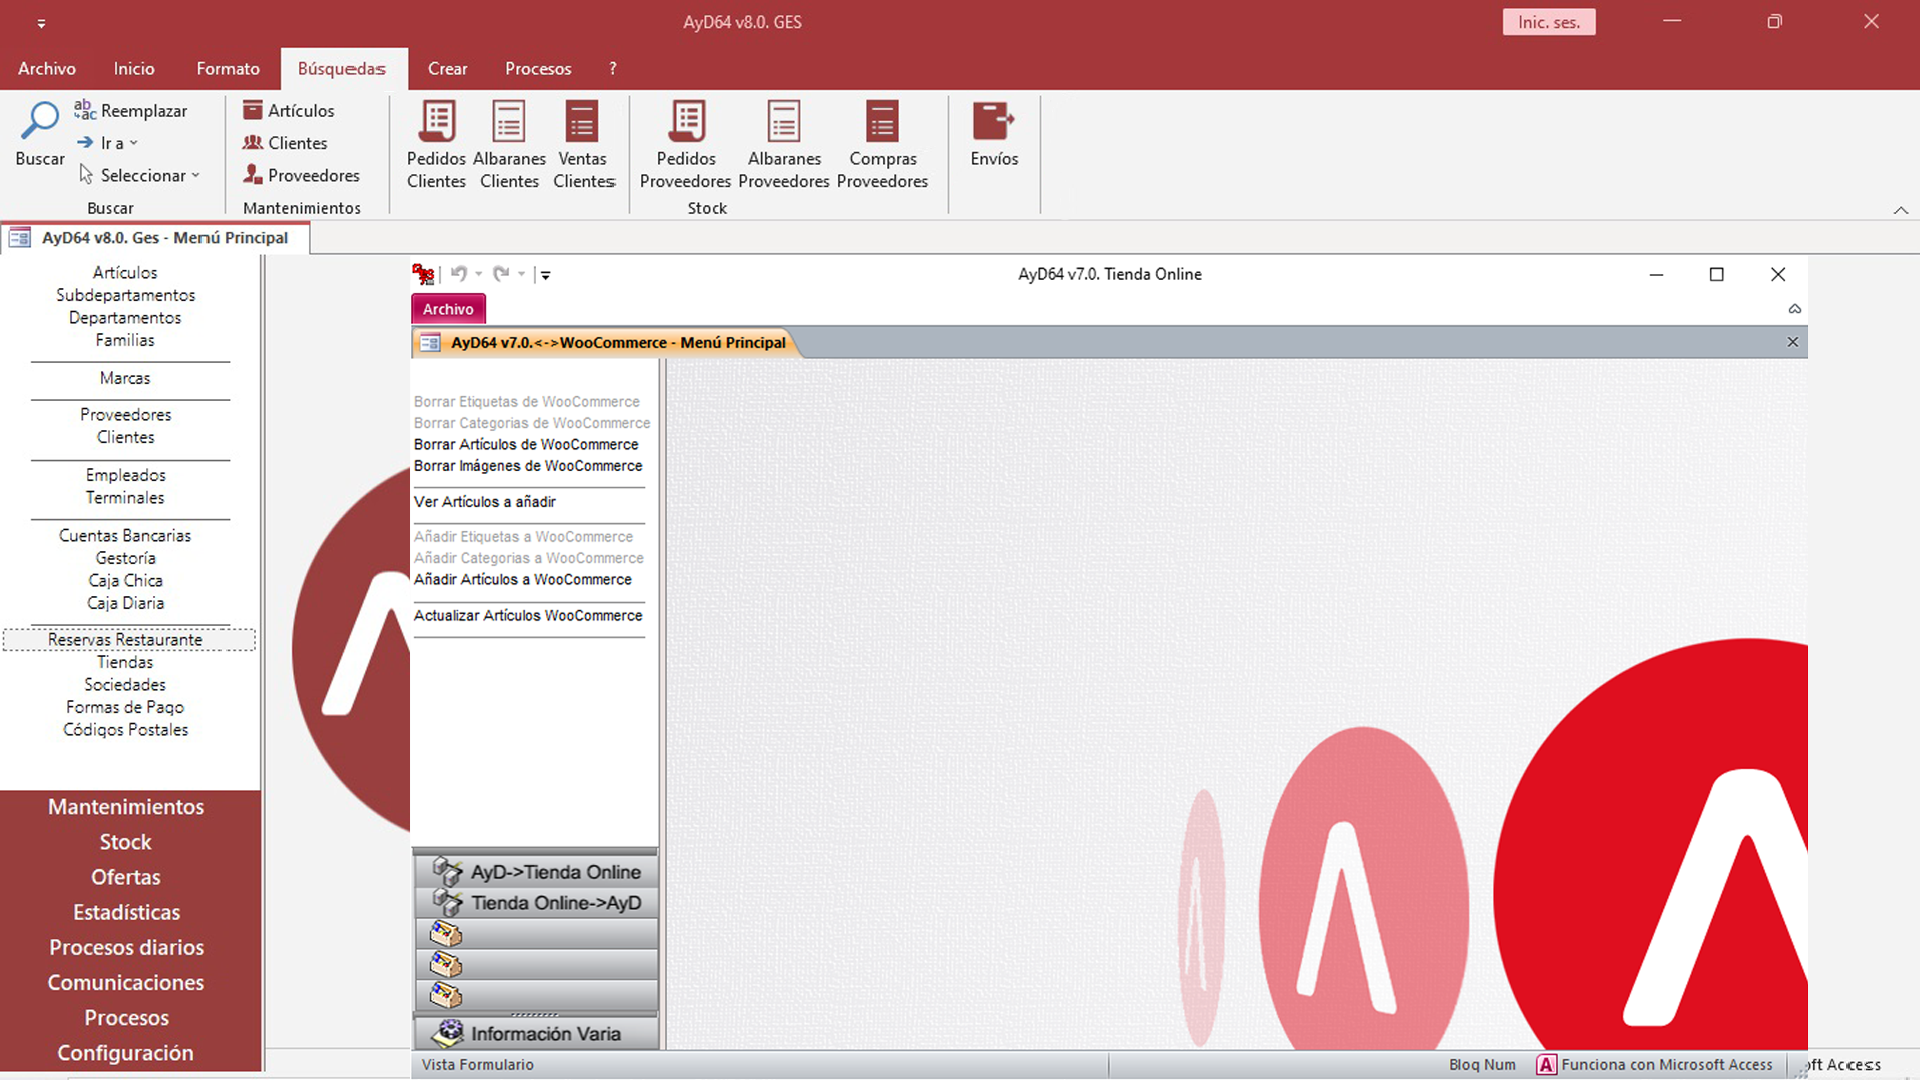The width and height of the screenshot is (1920, 1080).
Task: Click the first blank toolbox button below Tienda Online->AyD
Action: click(535, 934)
